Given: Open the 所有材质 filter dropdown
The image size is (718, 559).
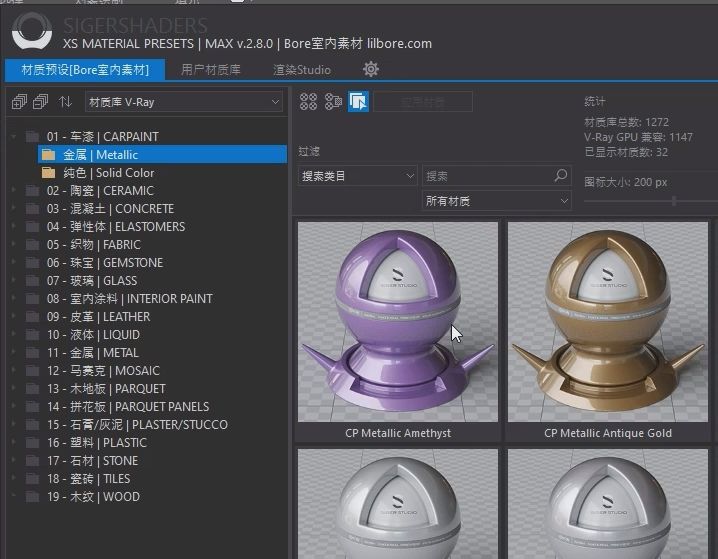Looking at the screenshot, I should coord(496,201).
